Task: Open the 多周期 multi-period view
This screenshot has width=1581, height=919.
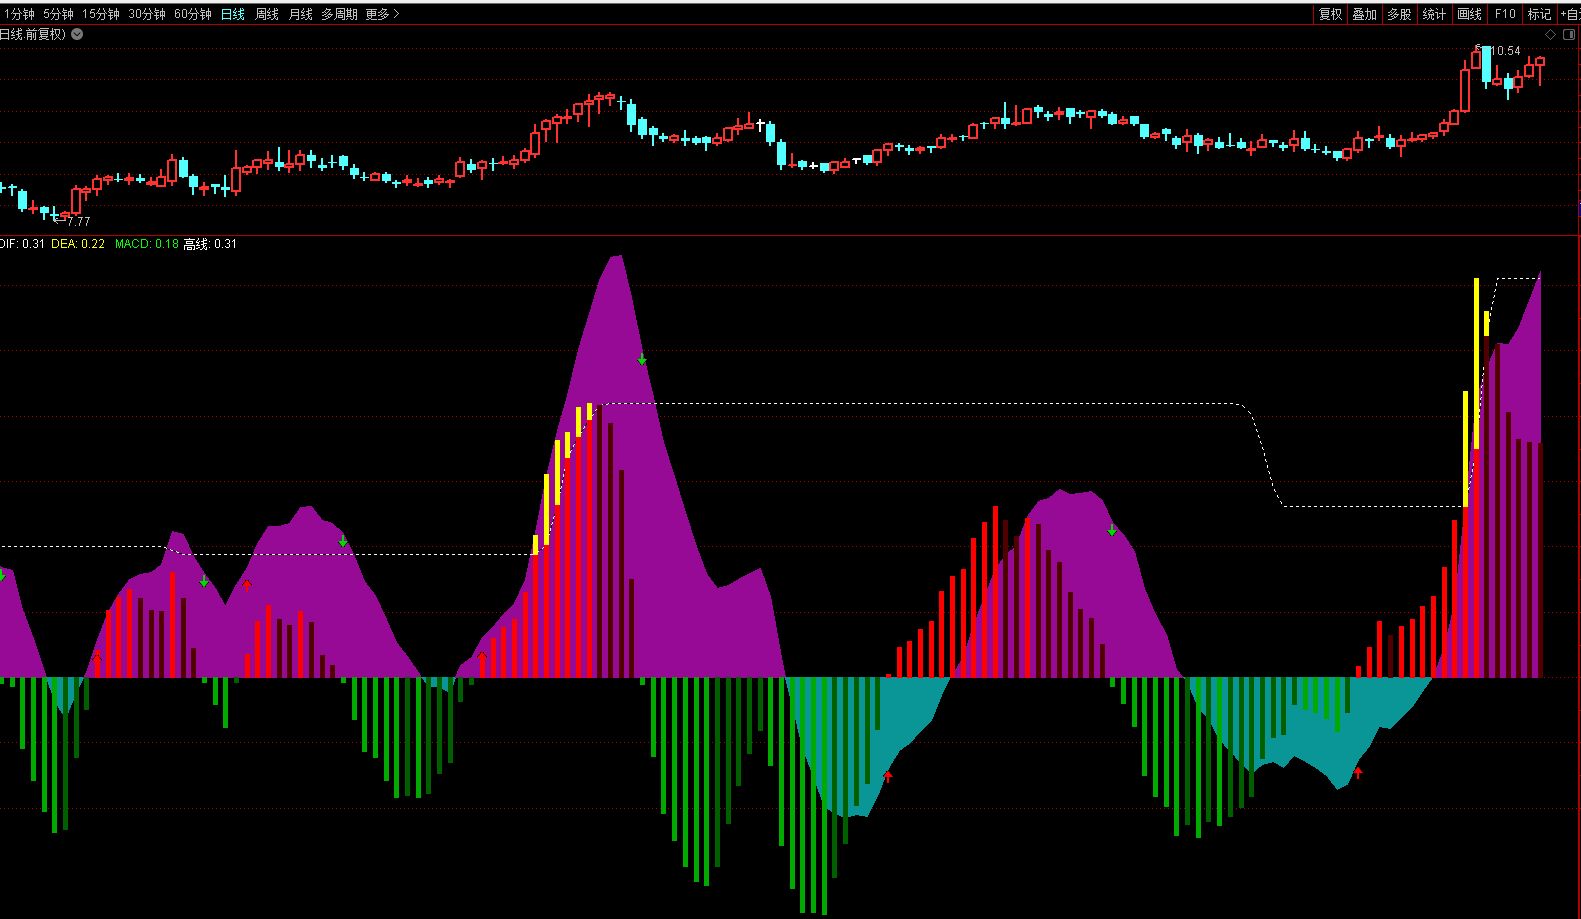Action: tap(339, 14)
